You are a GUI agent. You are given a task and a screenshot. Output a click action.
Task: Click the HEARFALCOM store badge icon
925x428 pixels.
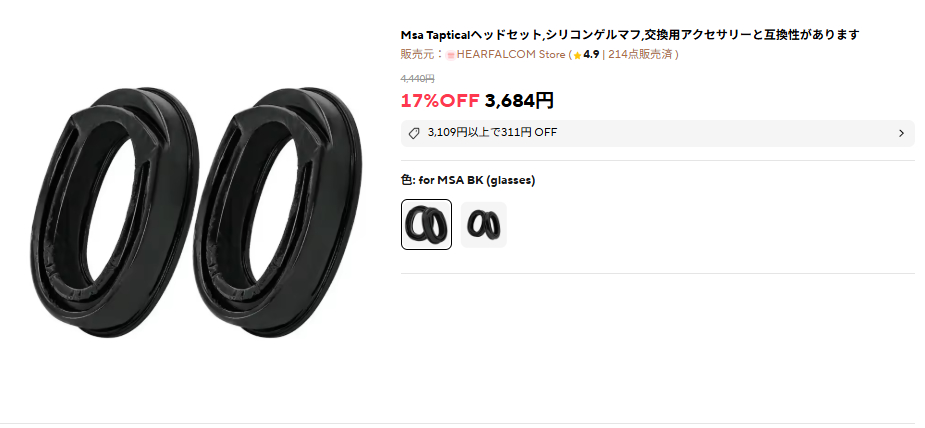(x=451, y=55)
